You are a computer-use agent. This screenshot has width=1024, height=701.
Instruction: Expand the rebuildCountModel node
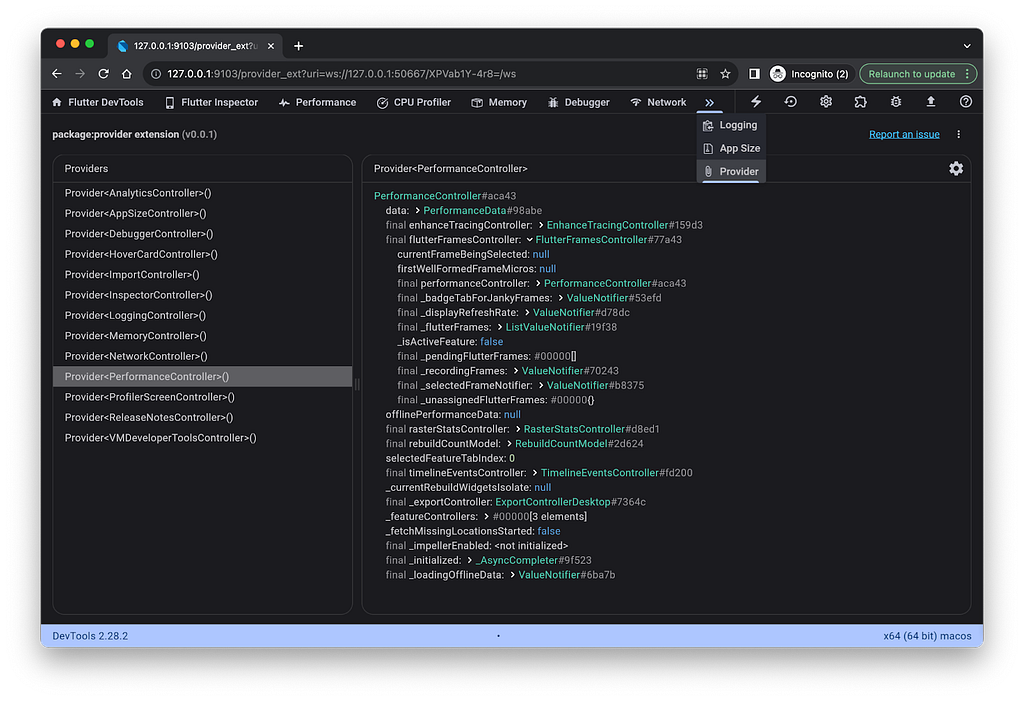509,444
